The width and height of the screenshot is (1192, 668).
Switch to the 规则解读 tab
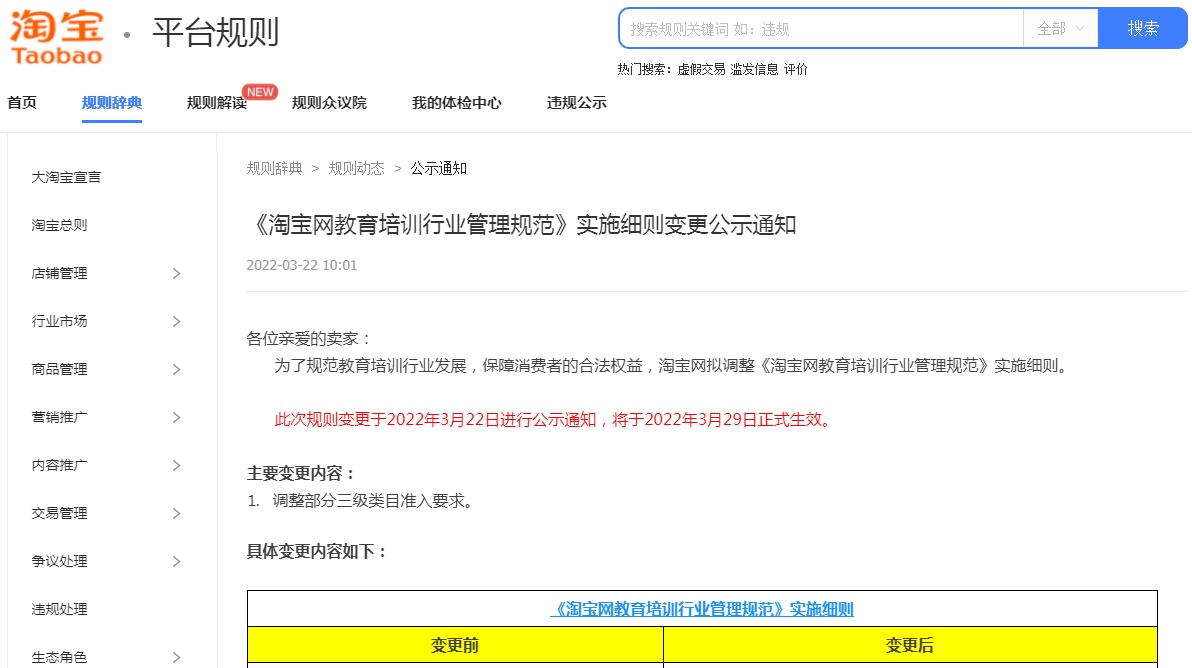point(217,103)
